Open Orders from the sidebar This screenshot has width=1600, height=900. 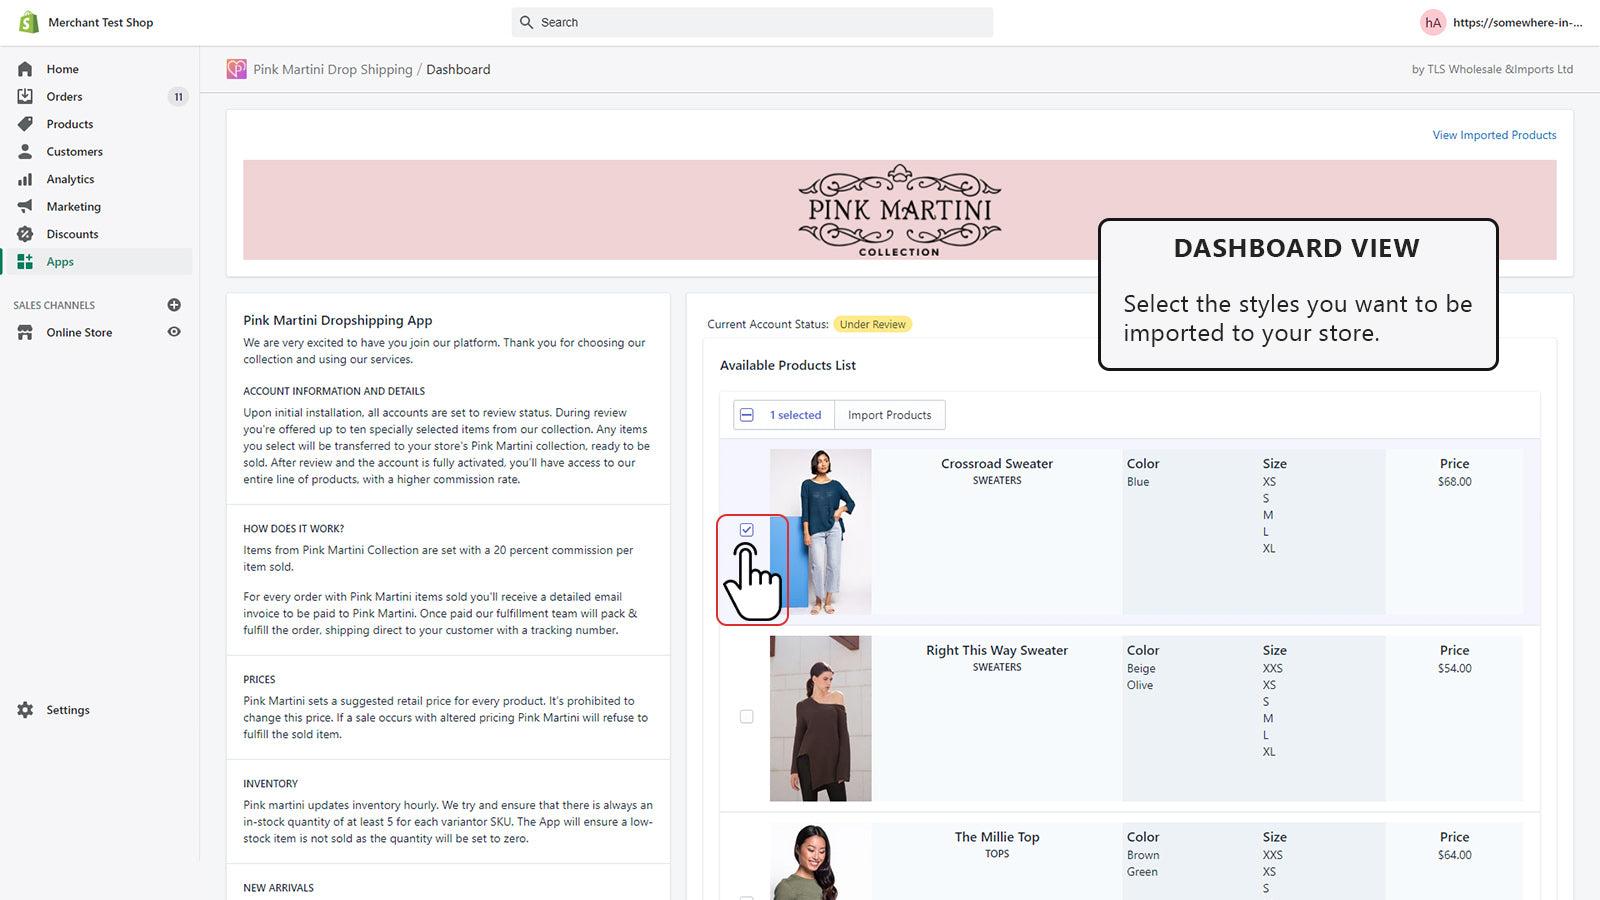(66, 96)
